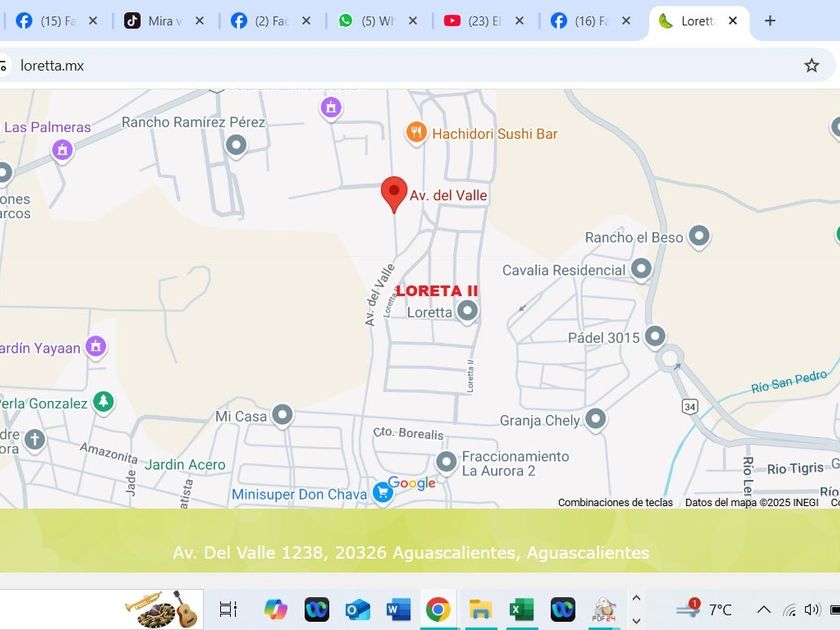Click the Av. Del Valle 1238 address text
This screenshot has width=840, height=630.
(411, 552)
